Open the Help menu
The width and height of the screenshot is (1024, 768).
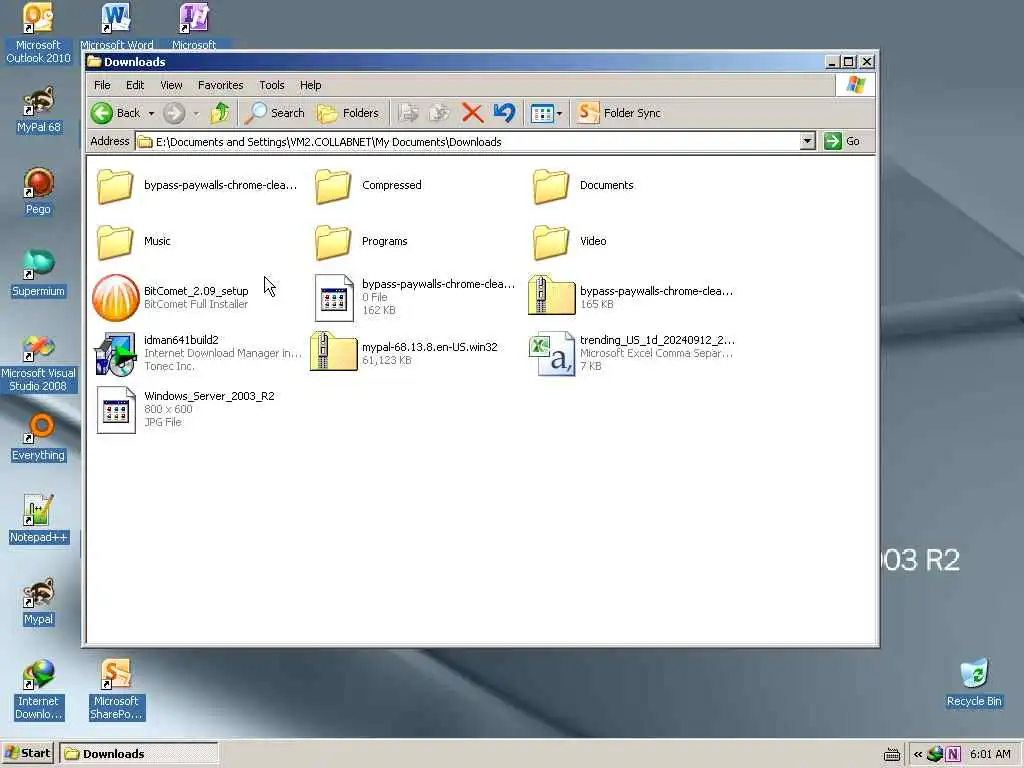(x=310, y=85)
